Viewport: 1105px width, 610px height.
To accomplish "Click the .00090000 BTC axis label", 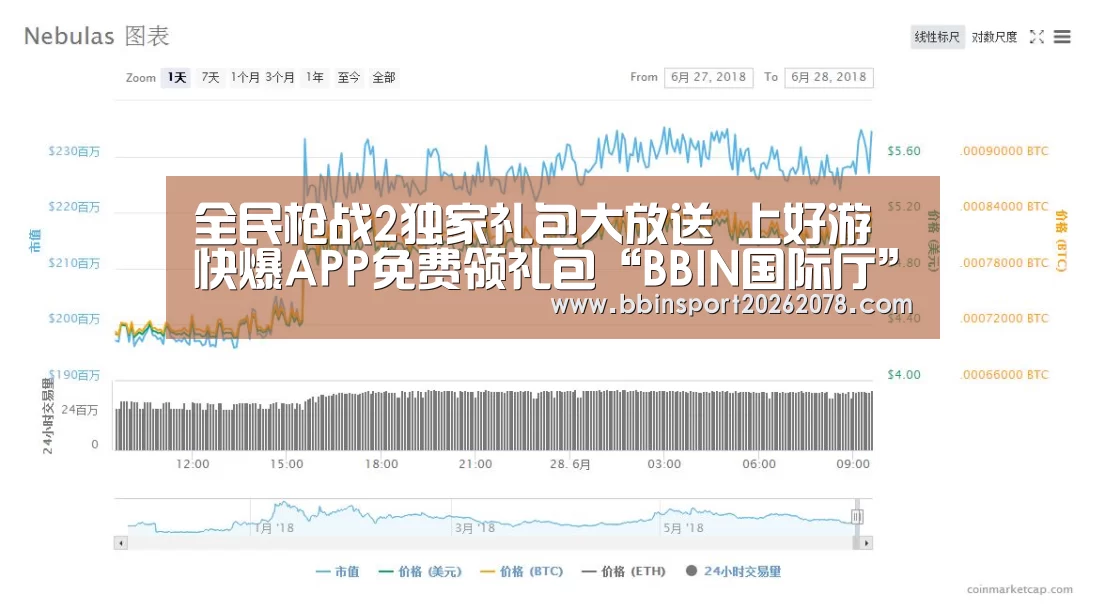I will click(x=1004, y=151).
